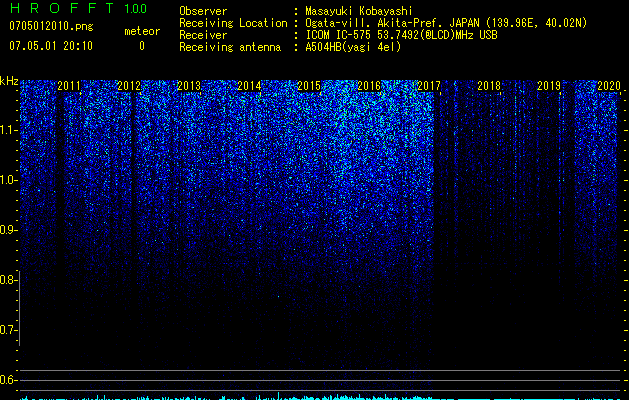Click the 2013 time marker
Viewport: 629px width, 400px height.
pos(189,86)
